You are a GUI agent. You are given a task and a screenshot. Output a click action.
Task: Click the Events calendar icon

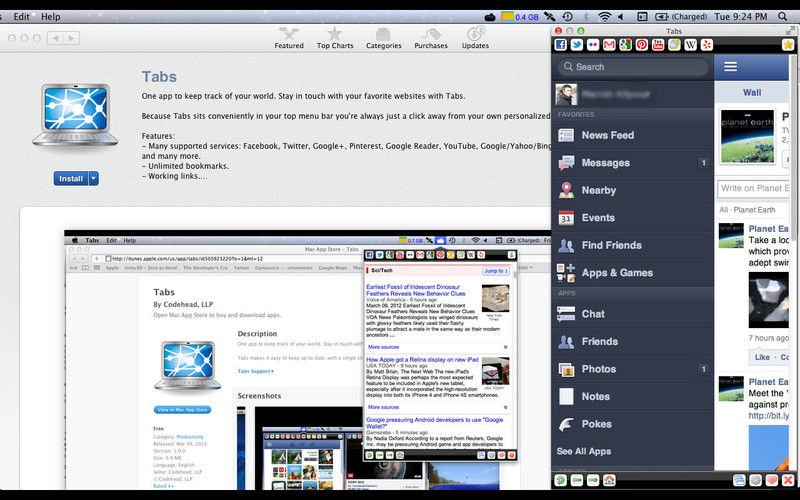pyautogui.click(x=566, y=218)
